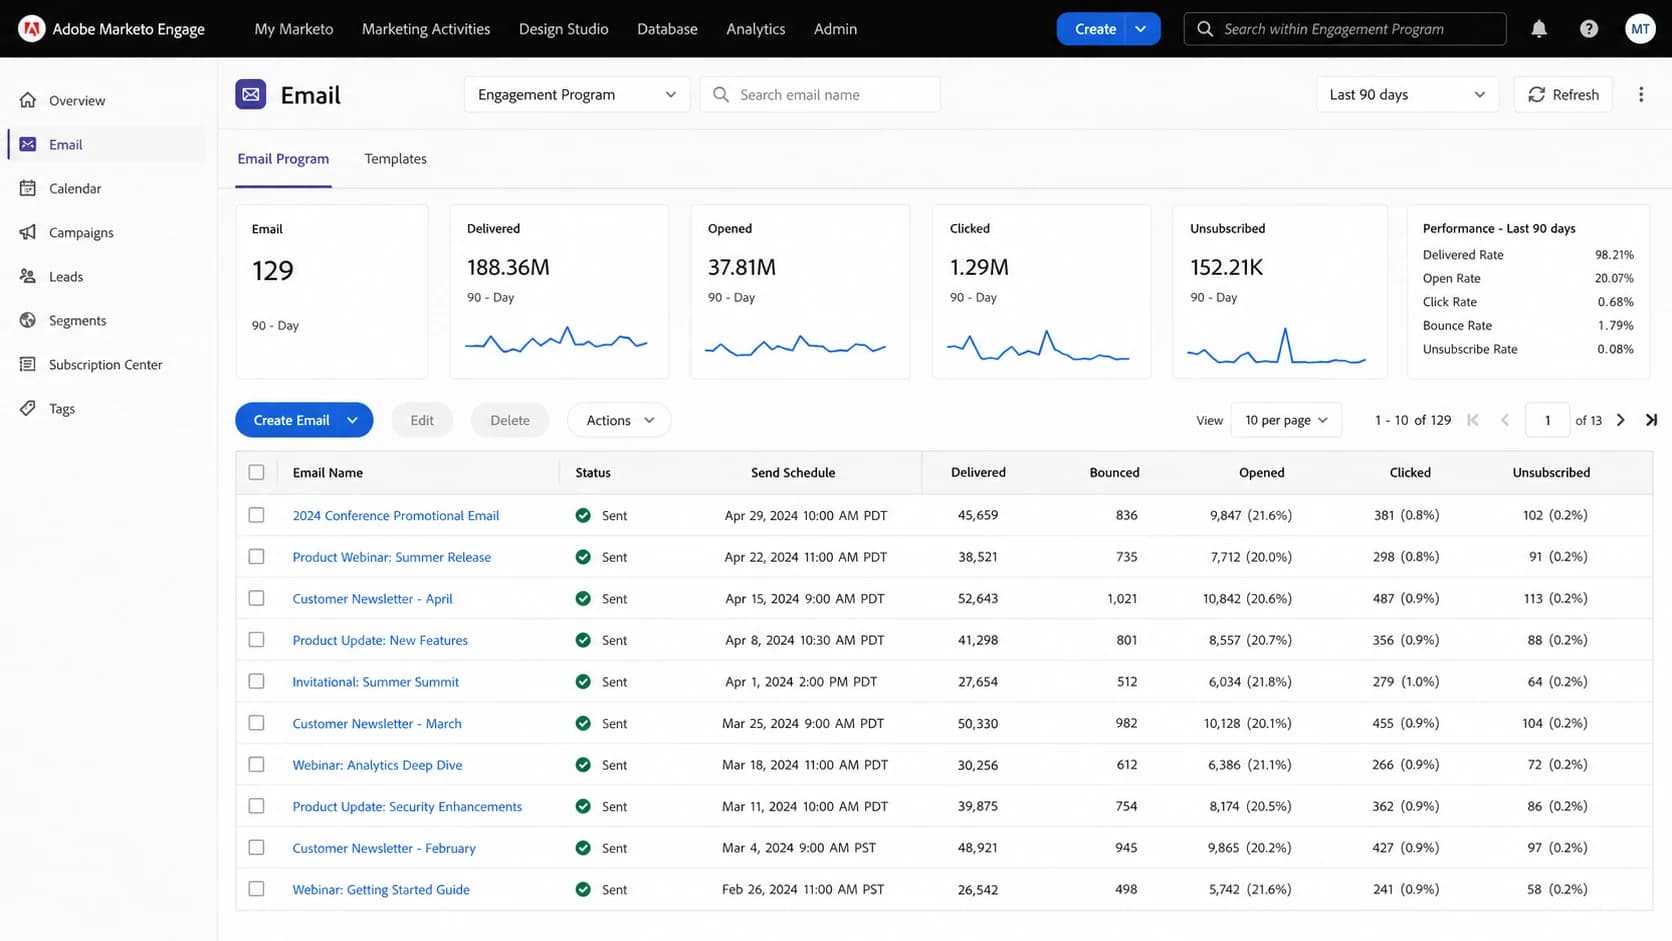
Task: Check the Customer Newsletter - March row
Action: tap(257, 723)
